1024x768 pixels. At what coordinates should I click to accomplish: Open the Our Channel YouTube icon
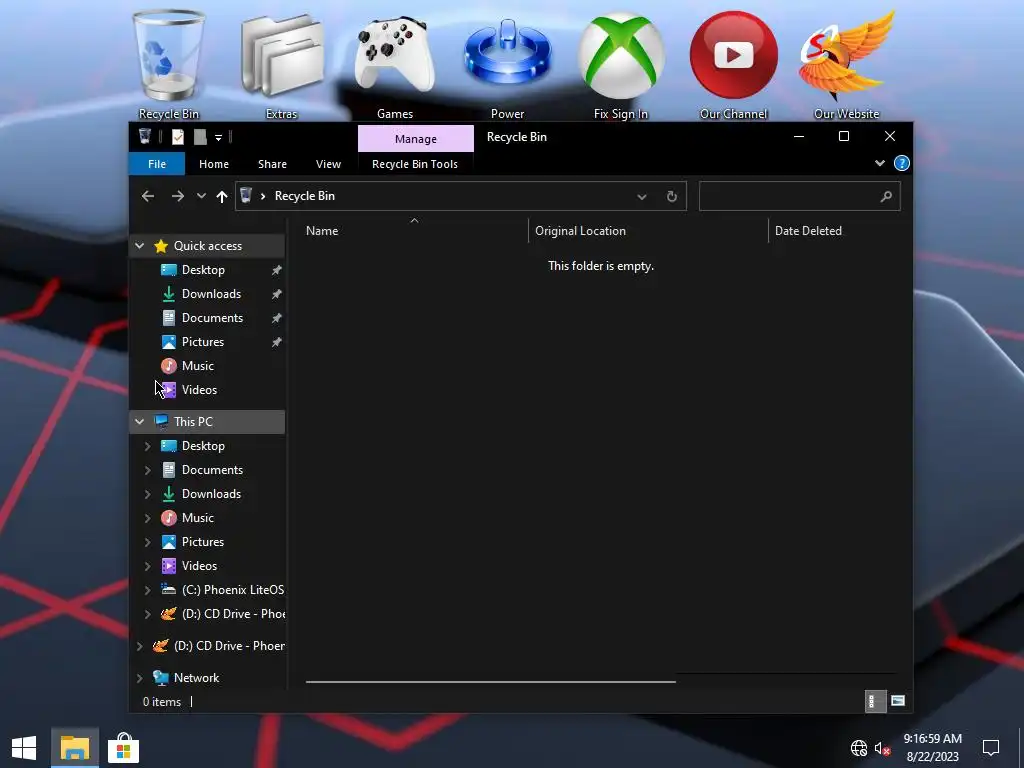(733, 64)
